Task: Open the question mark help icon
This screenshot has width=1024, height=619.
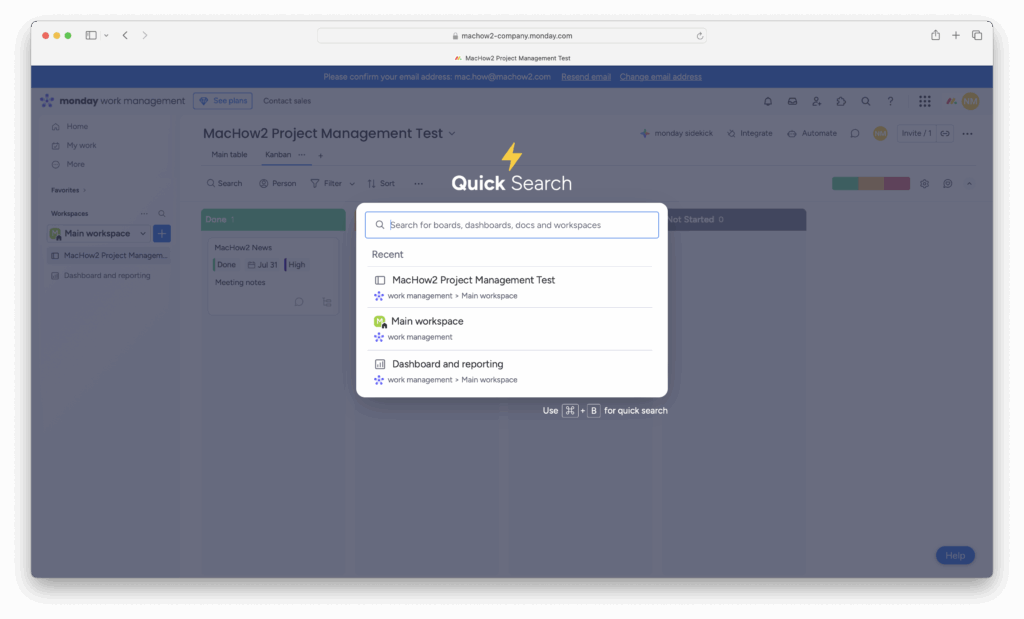Action: 890,101
